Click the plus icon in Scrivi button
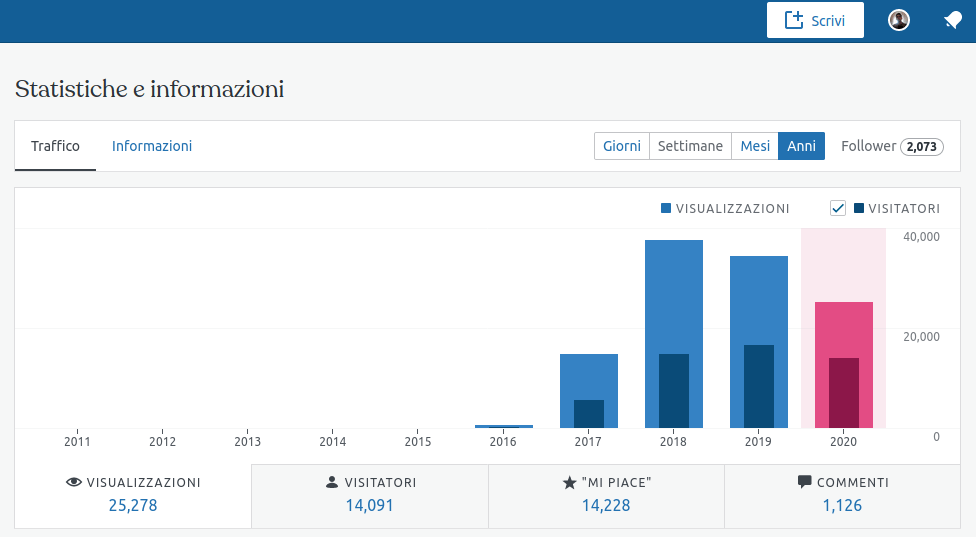Viewport: 976px width, 537px height. 794,20
